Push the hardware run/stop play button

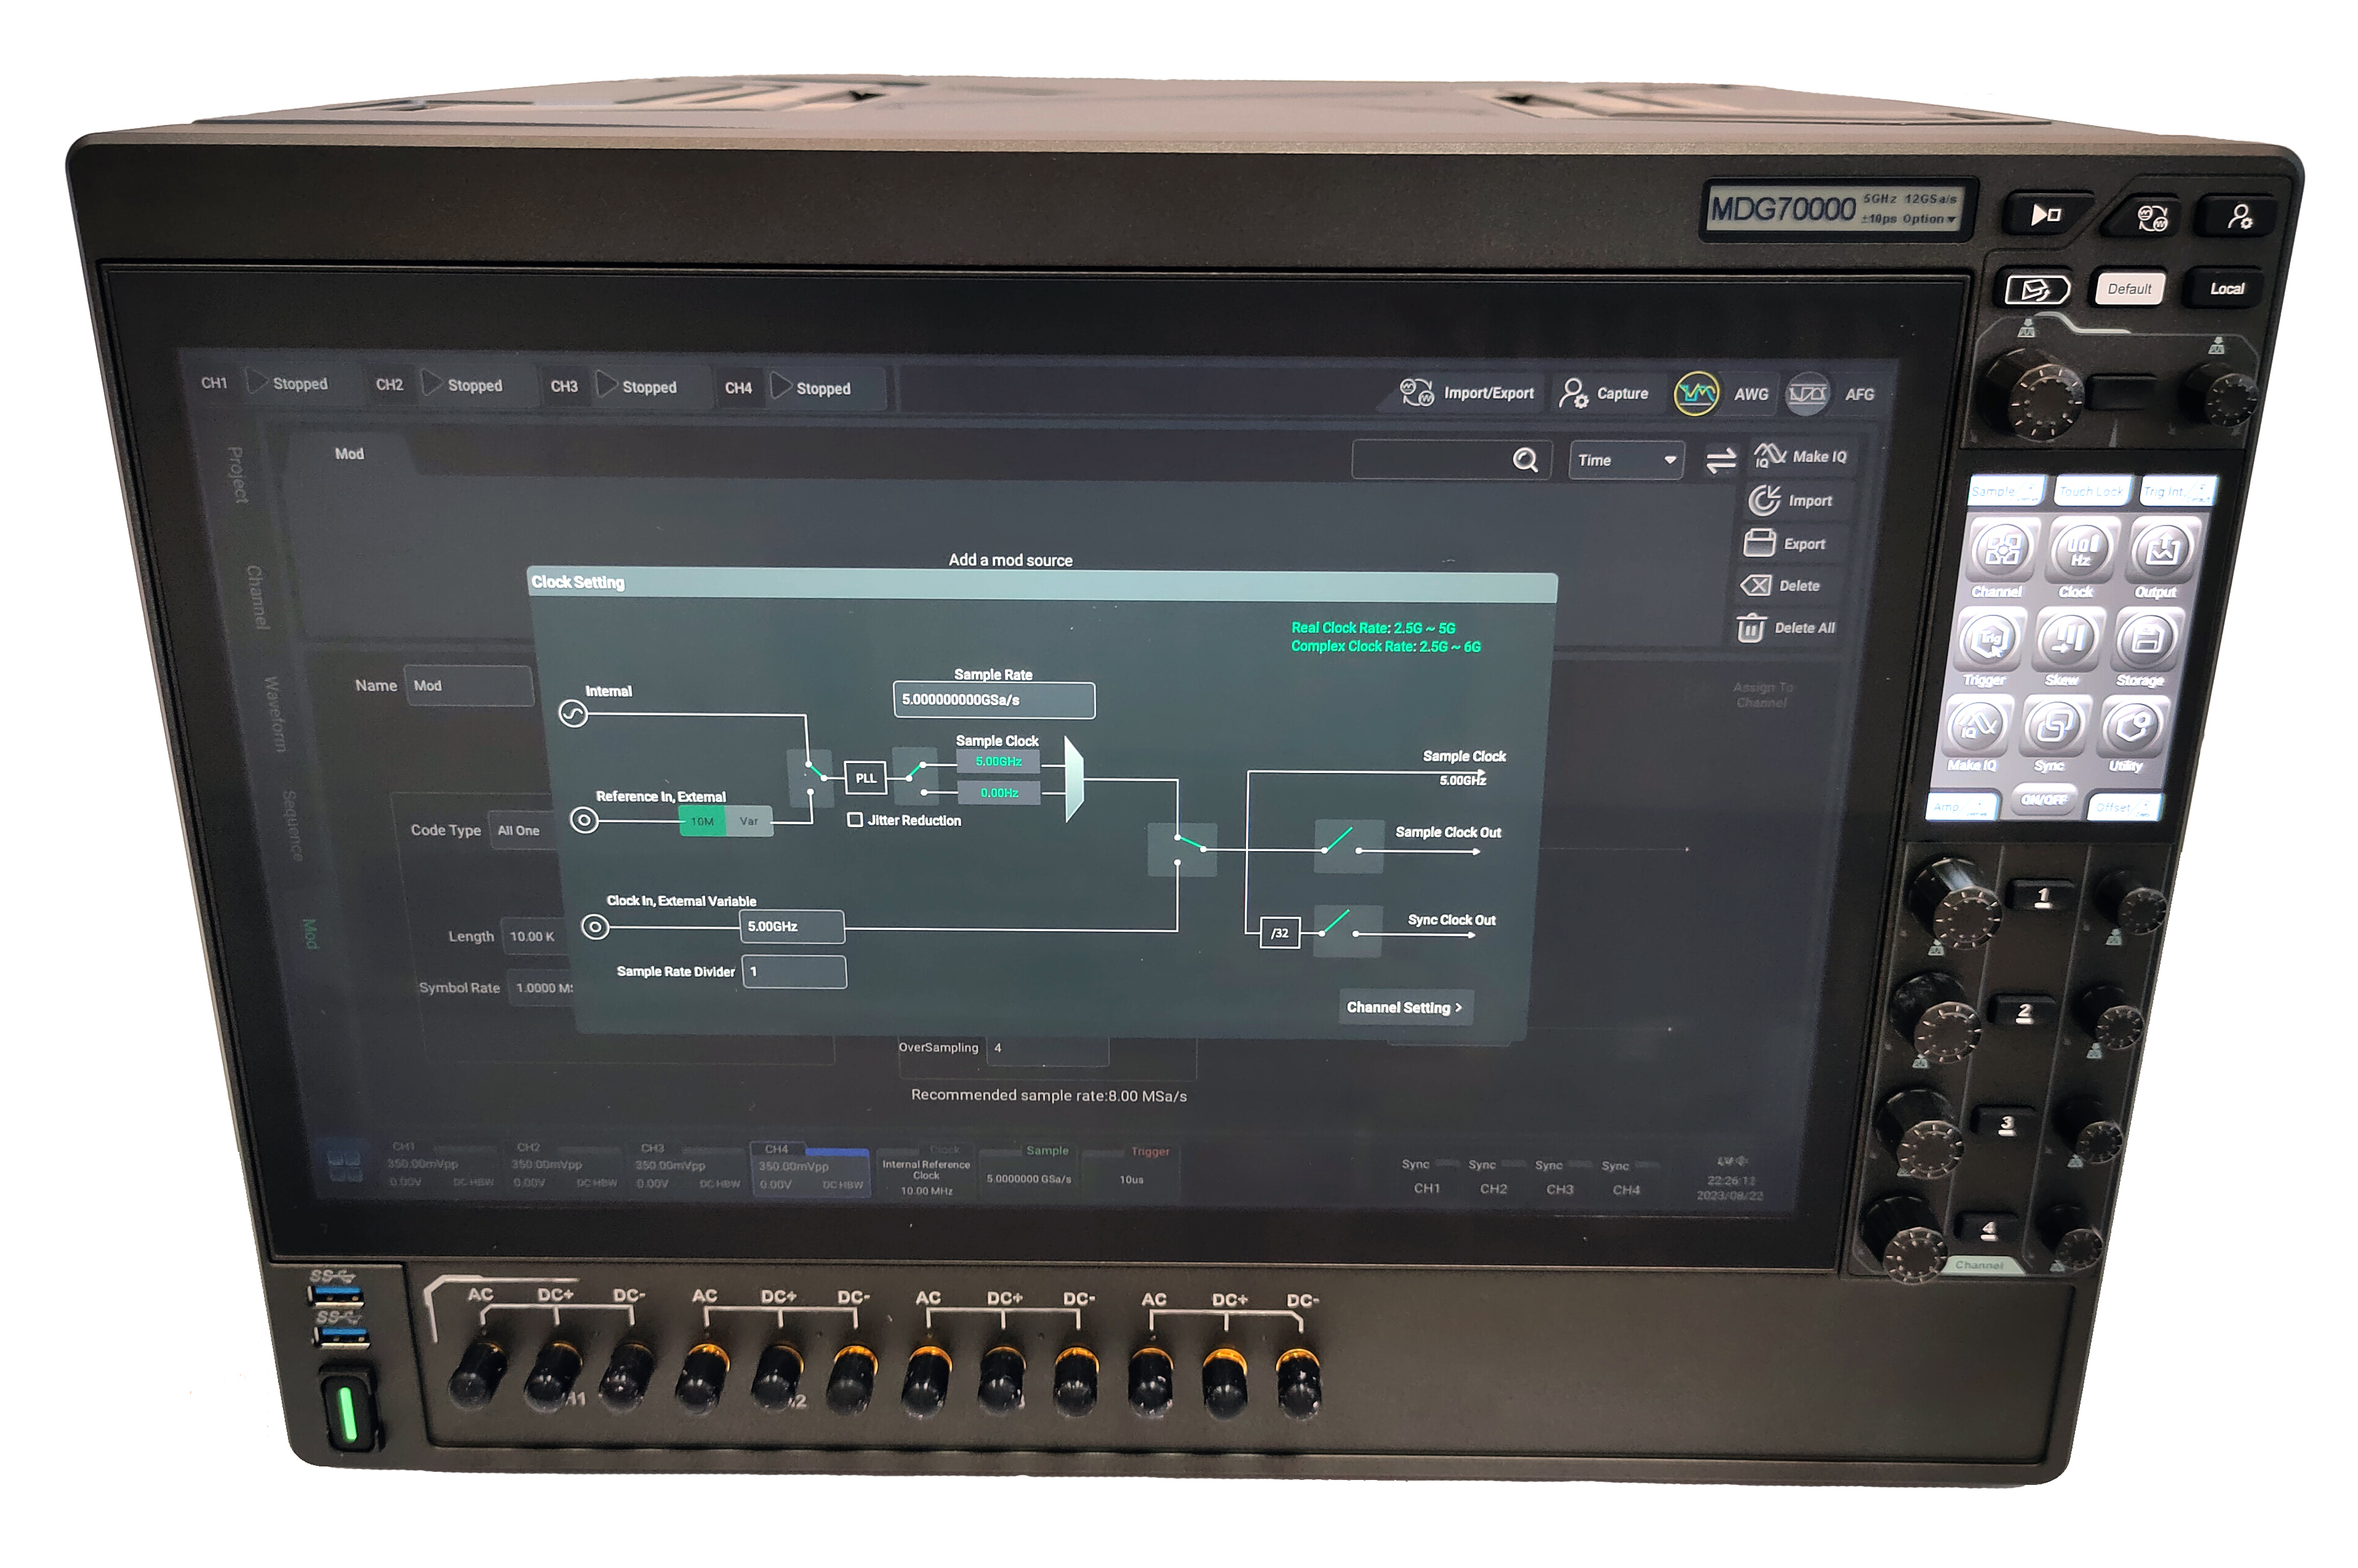(2046, 214)
